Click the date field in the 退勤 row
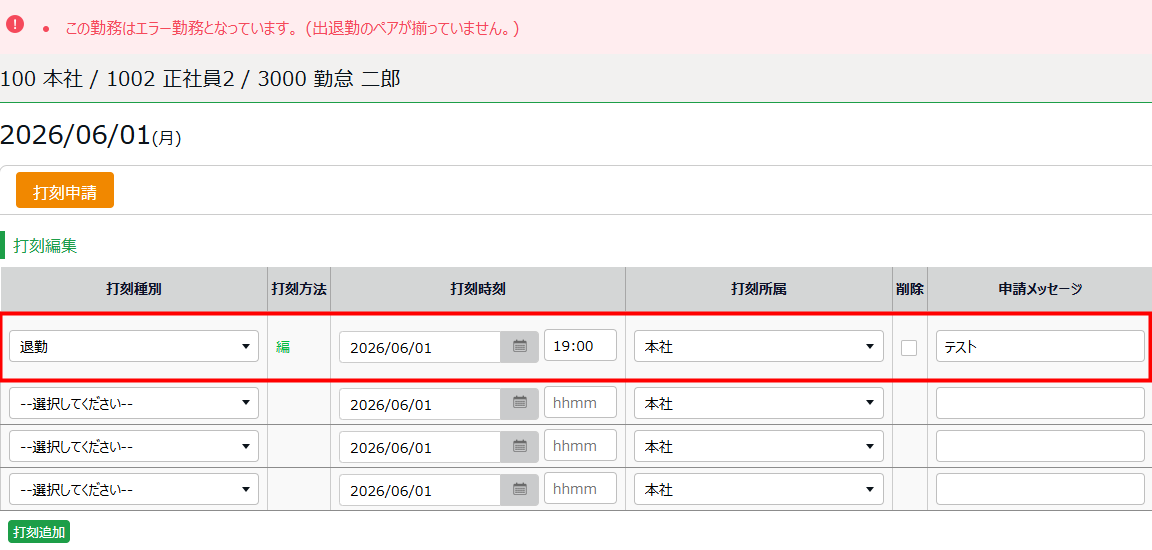Image resolution: width=1152 pixels, height=550 pixels. tap(420, 347)
